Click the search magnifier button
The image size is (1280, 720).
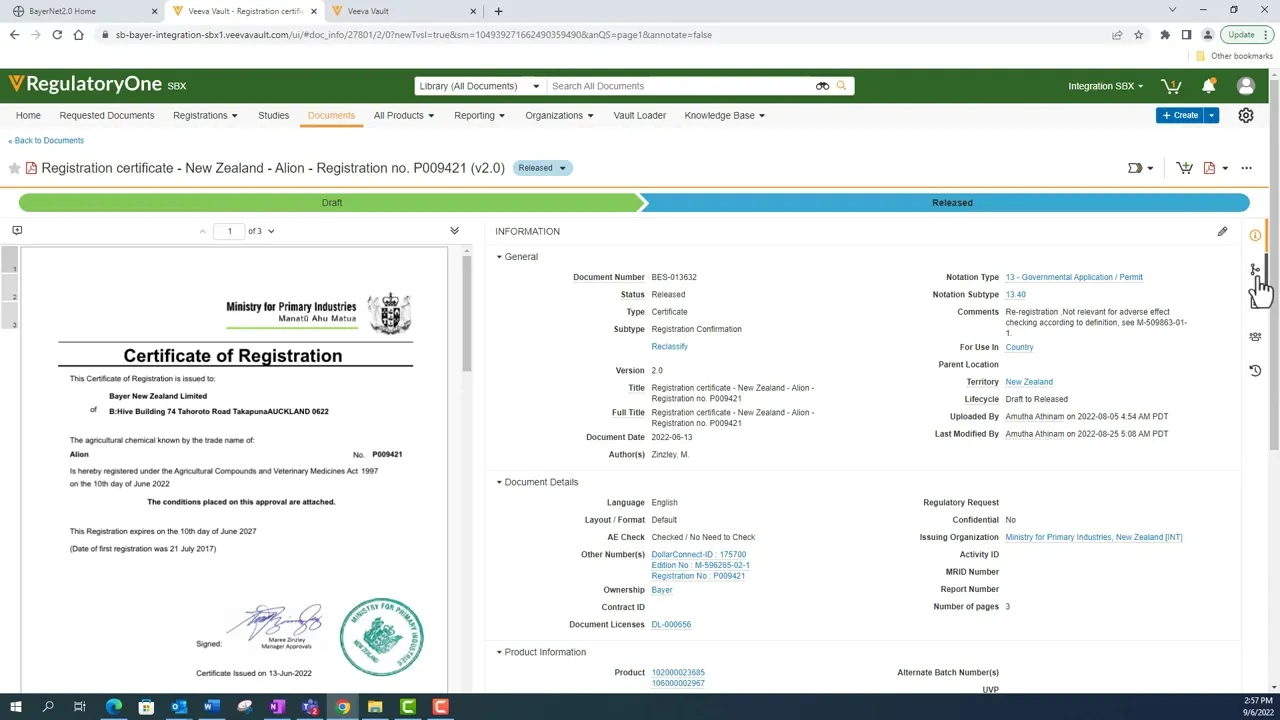[841, 86]
